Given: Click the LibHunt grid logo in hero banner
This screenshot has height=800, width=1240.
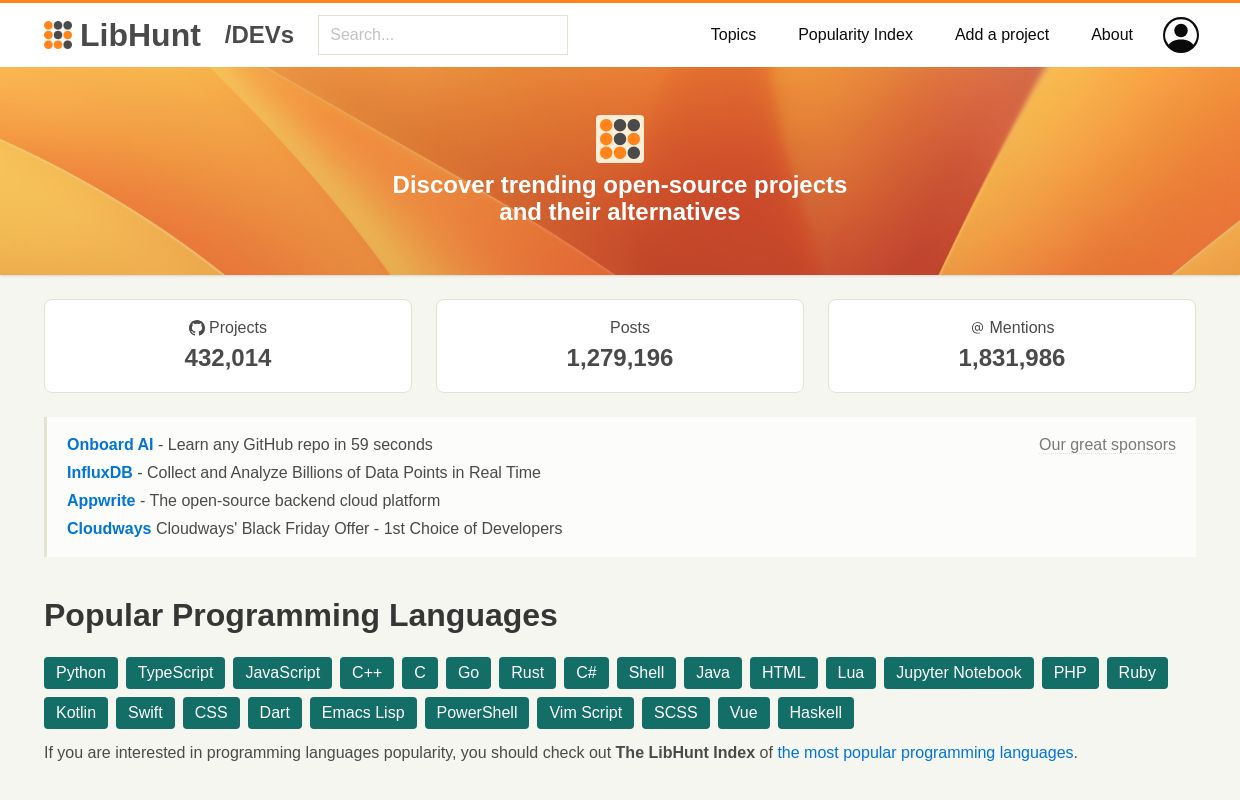Looking at the screenshot, I should point(620,139).
